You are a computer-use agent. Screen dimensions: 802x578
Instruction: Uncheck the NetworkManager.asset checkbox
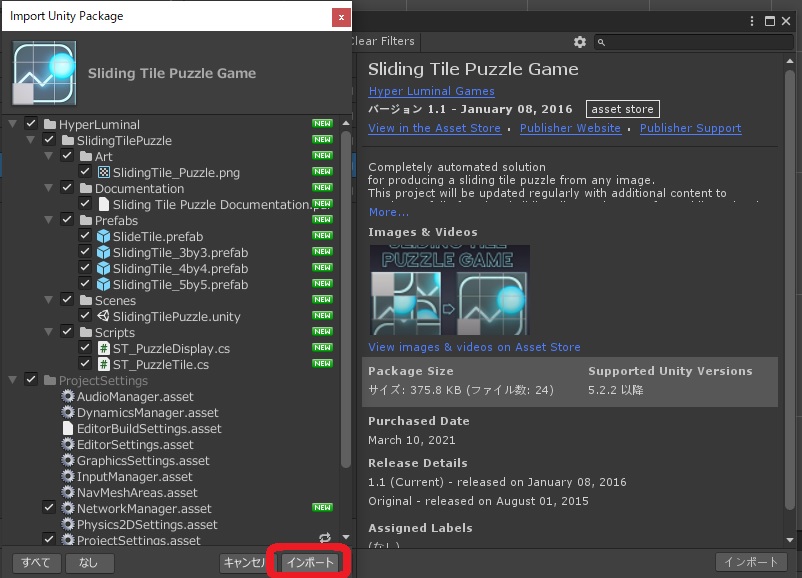point(49,507)
